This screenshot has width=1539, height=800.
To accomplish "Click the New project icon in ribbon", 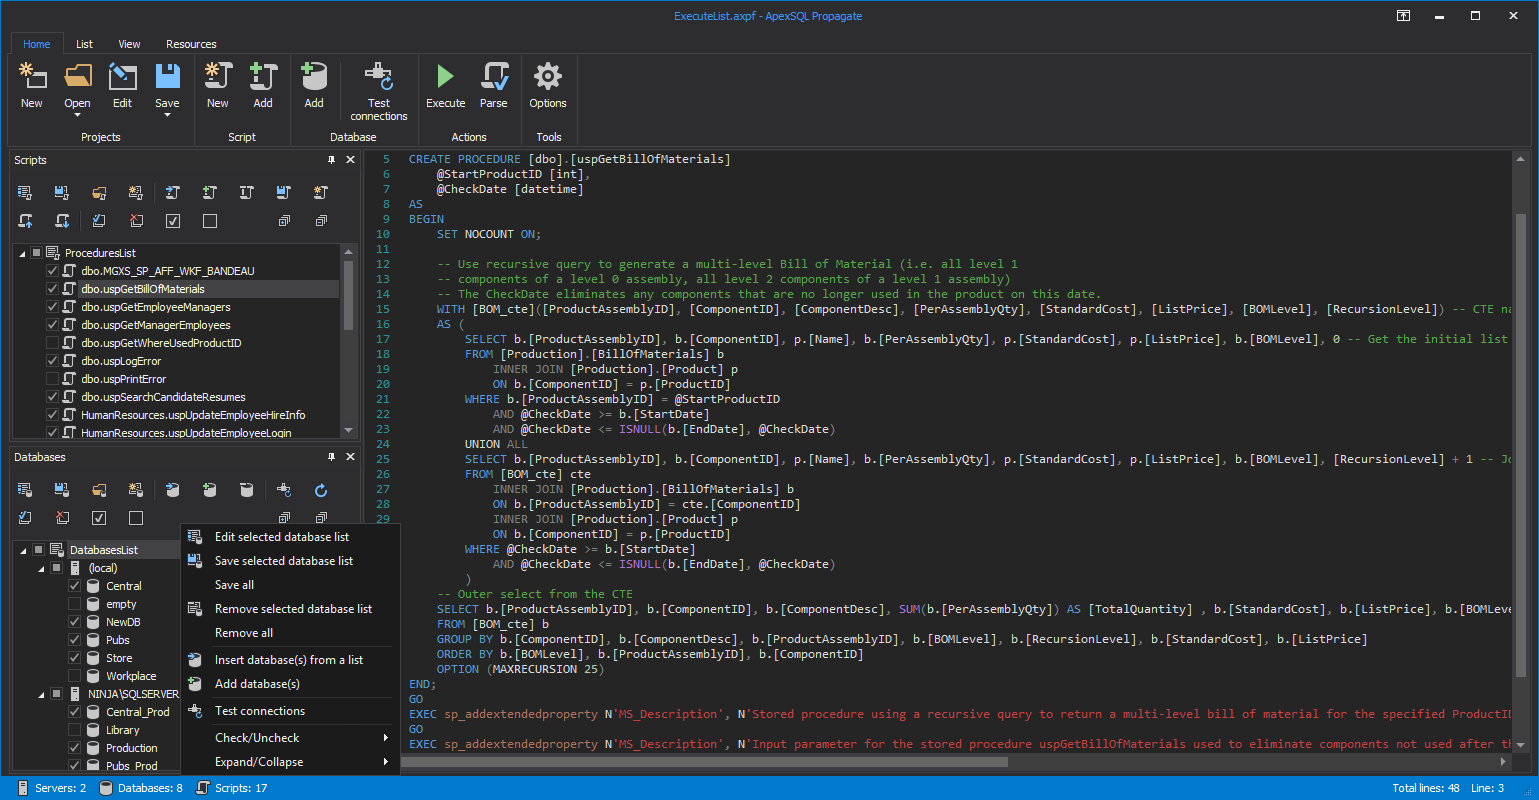I will [x=32, y=76].
